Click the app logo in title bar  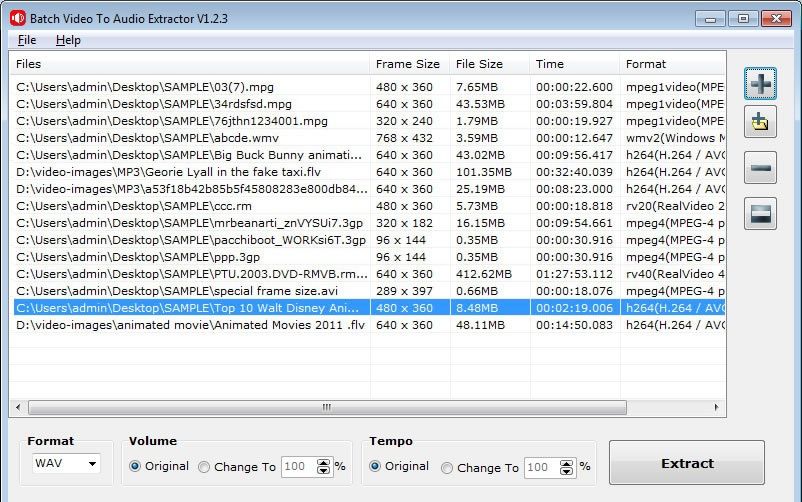(17, 18)
